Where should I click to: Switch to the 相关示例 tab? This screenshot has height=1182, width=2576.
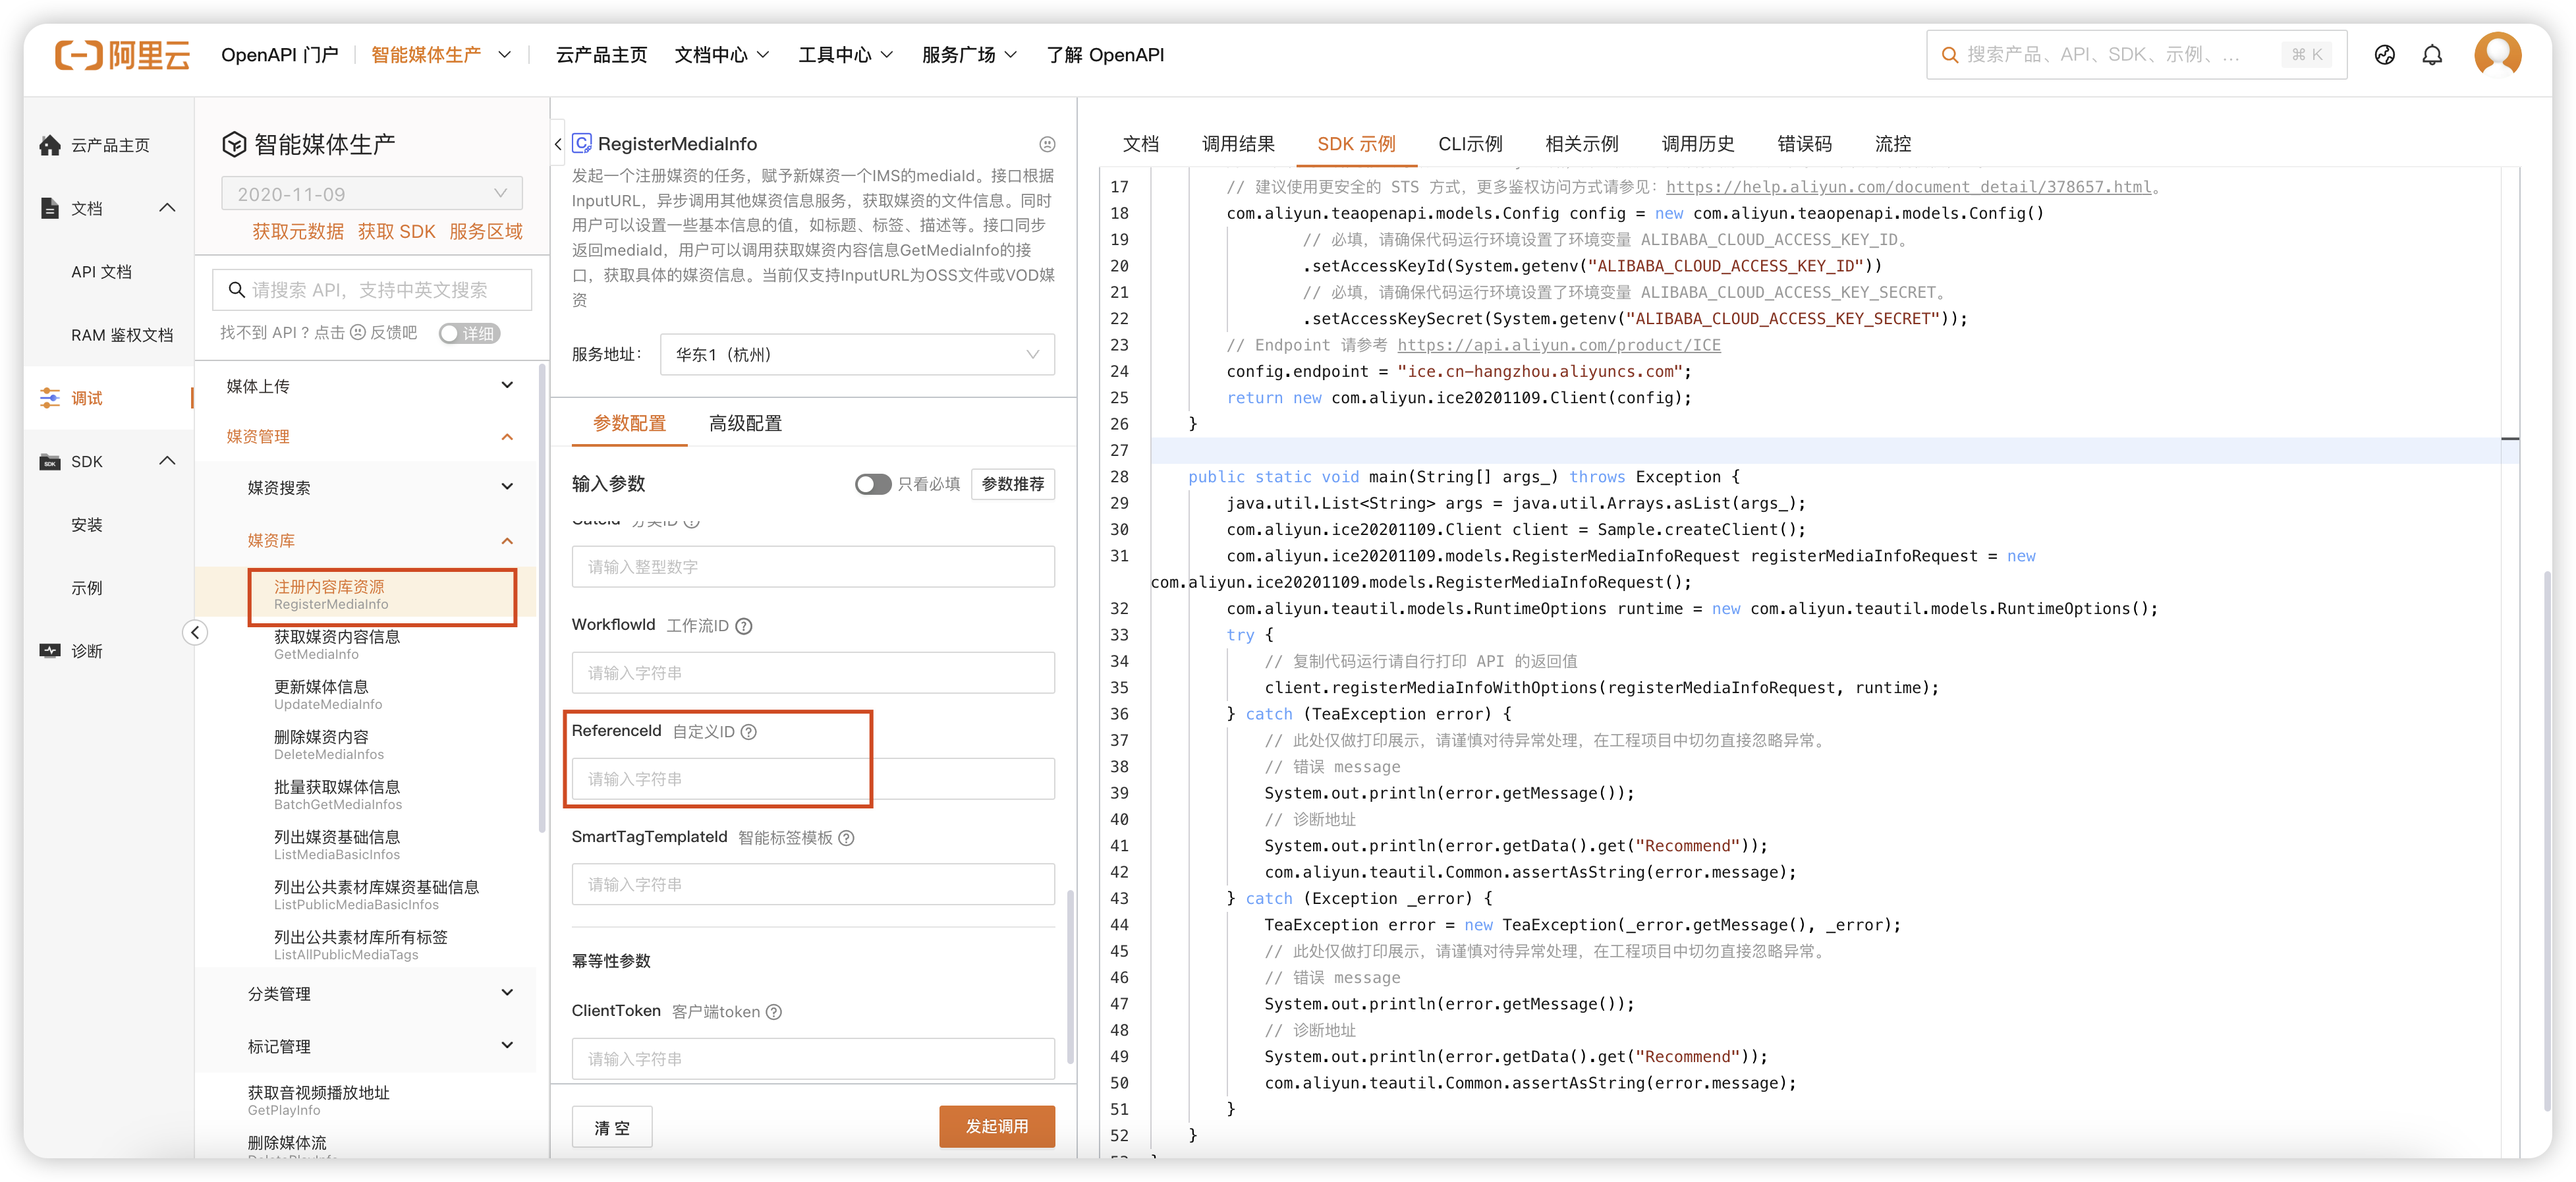pos(1581,144)
